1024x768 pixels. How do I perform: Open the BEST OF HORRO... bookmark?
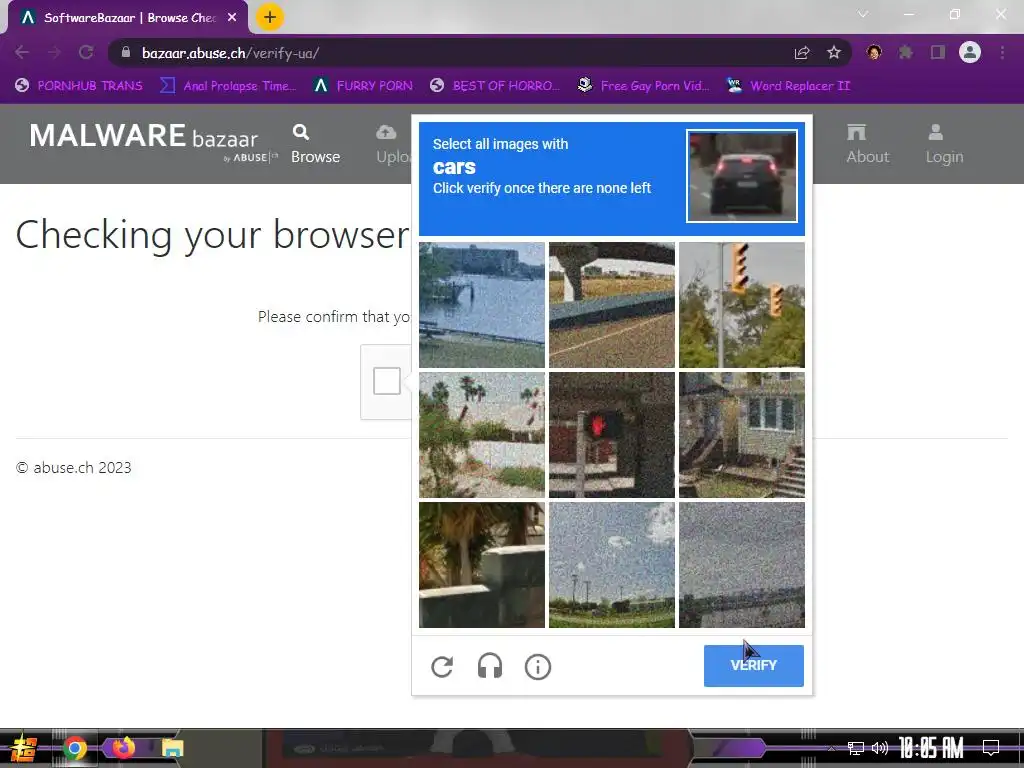point(495,86)
